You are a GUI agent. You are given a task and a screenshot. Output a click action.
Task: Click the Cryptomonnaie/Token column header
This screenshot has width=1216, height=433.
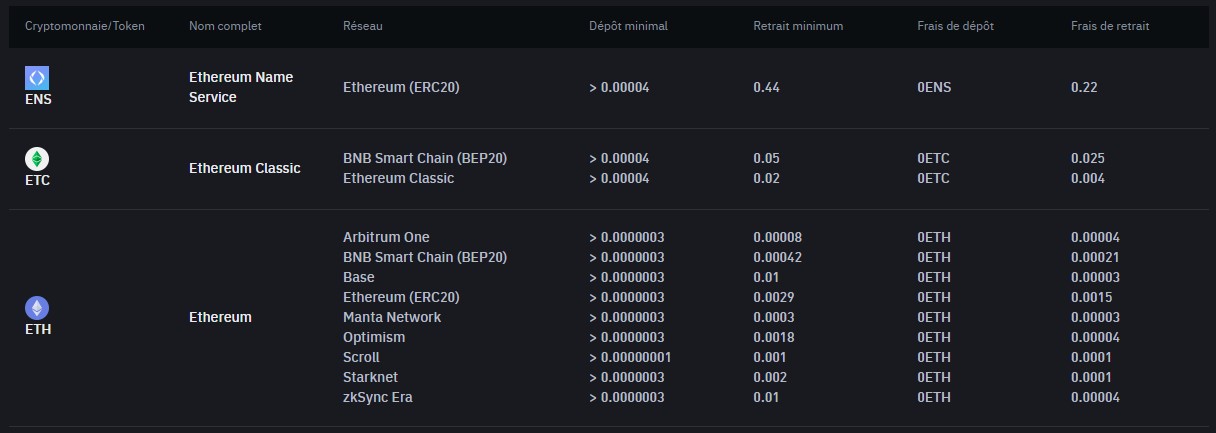coord(85,26)
